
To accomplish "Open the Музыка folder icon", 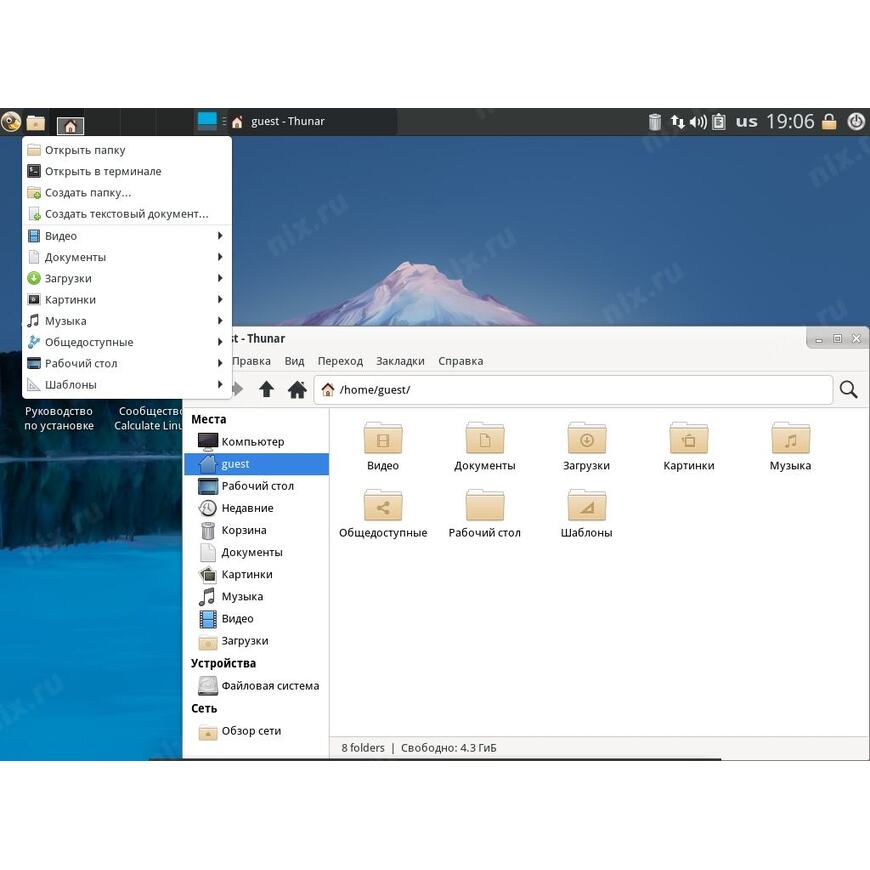I will 790,440.
